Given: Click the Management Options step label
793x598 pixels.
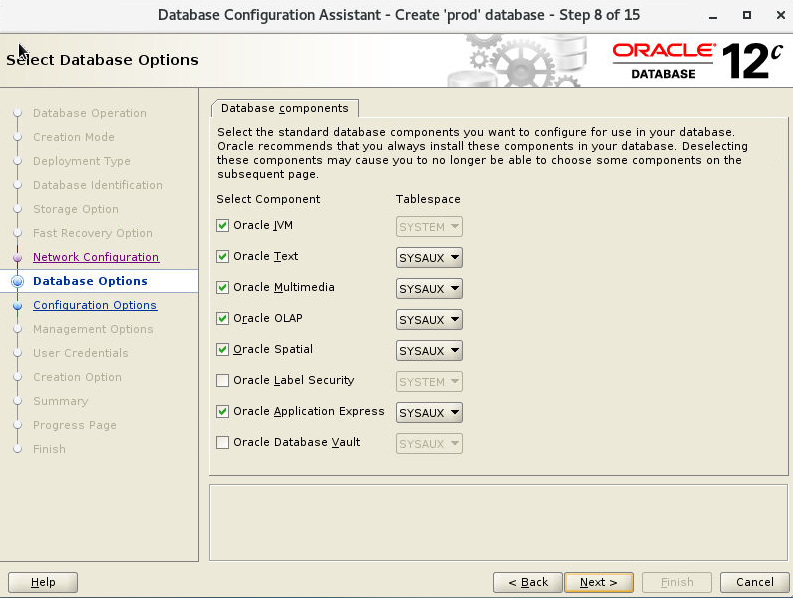Looking at the screenshot, I should [93, 329].
